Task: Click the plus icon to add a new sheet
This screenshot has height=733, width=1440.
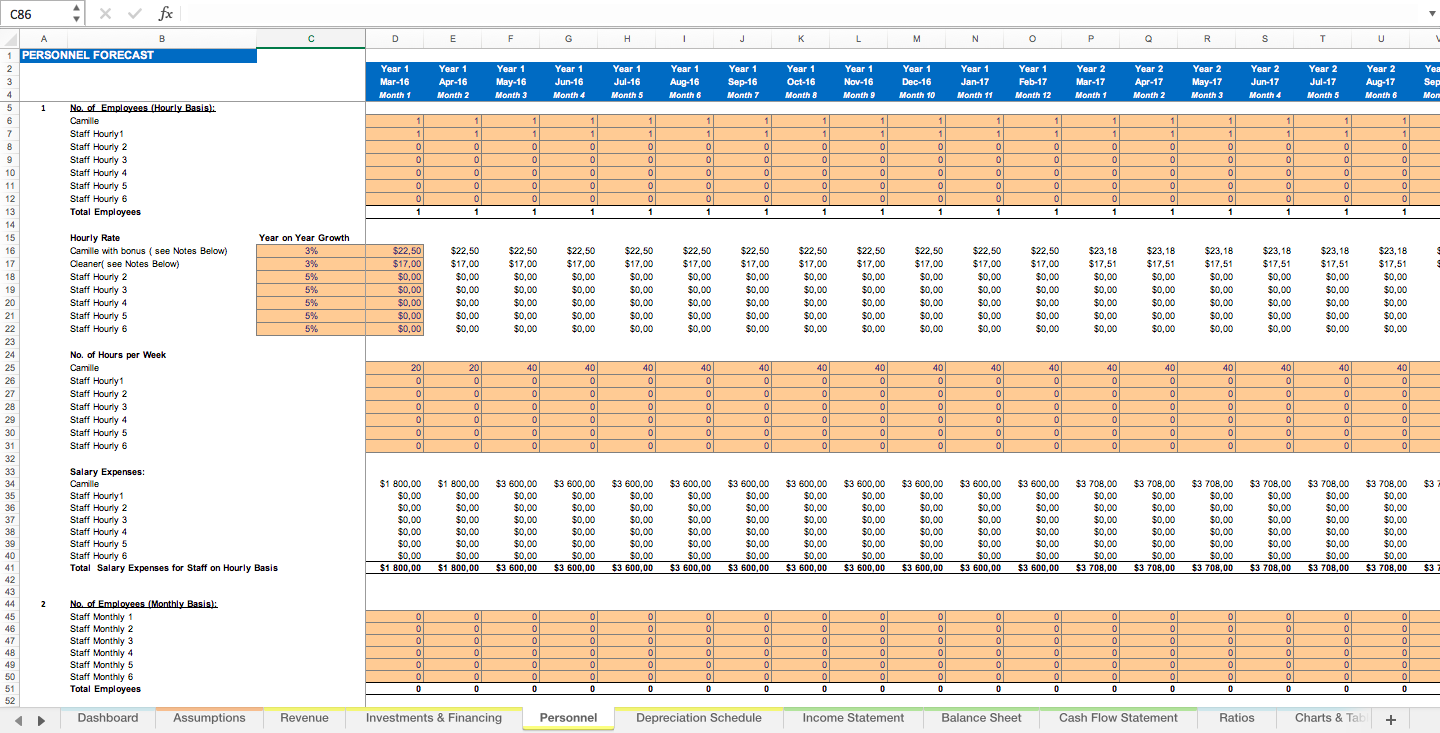Action: point(1391,718)
